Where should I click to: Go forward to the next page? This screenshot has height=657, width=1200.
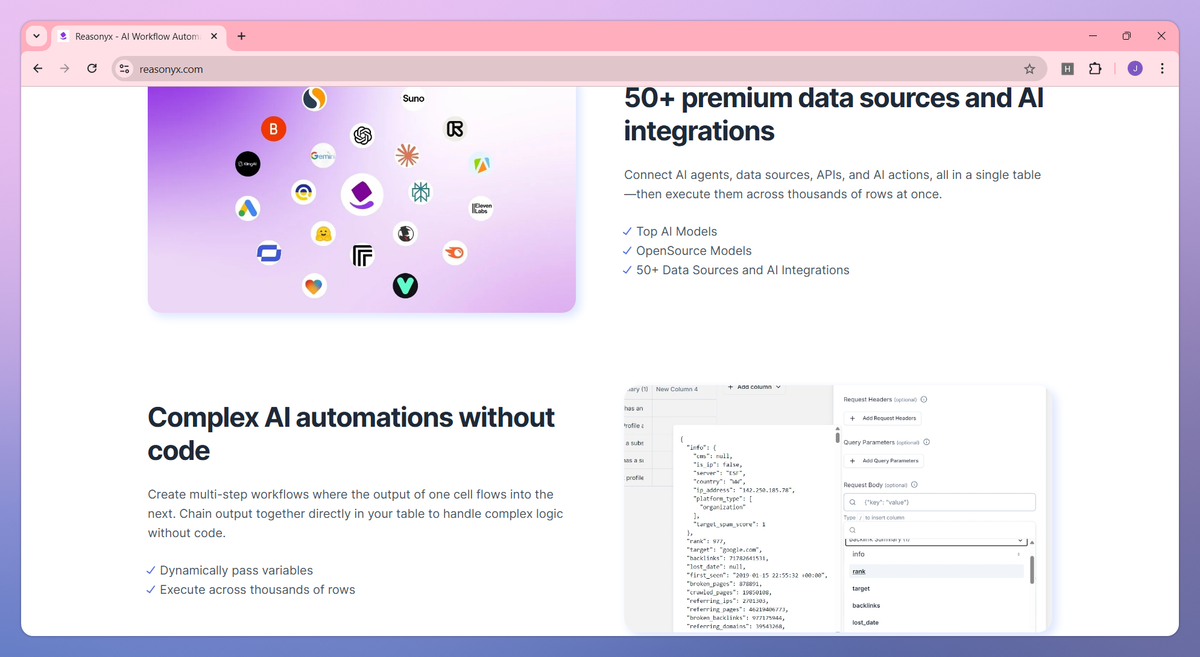(65, 69)
